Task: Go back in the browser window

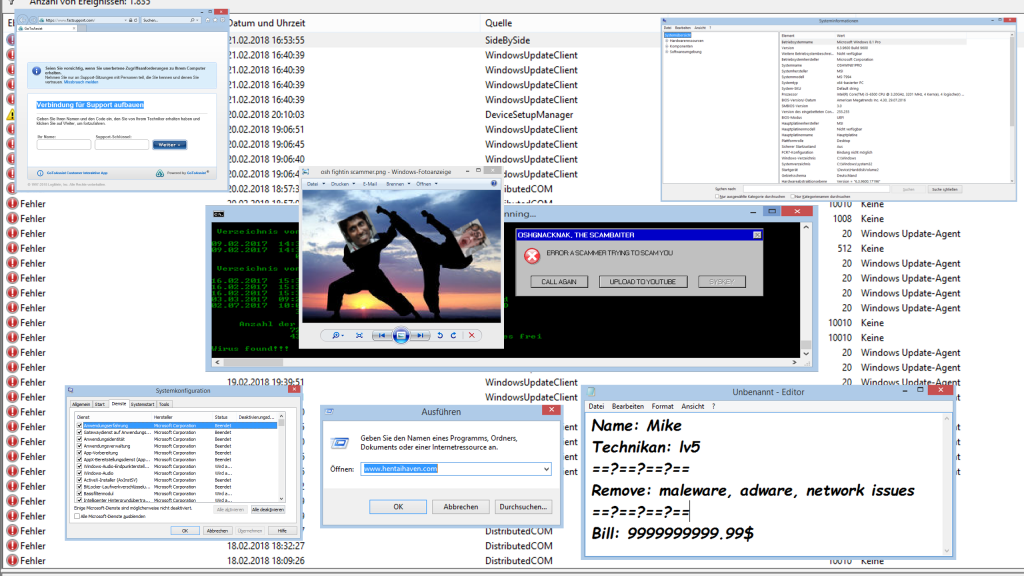Action: click(x=23, y=20)
